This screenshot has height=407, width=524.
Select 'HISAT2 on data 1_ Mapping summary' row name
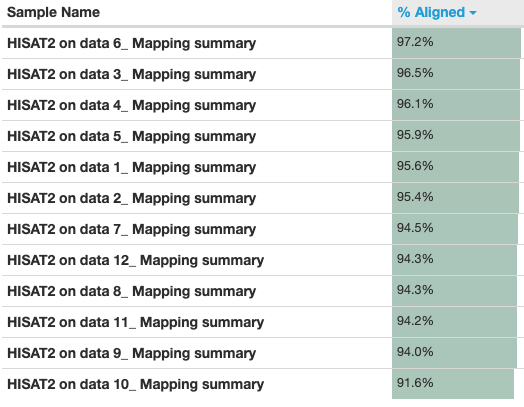tap(132, 167)
